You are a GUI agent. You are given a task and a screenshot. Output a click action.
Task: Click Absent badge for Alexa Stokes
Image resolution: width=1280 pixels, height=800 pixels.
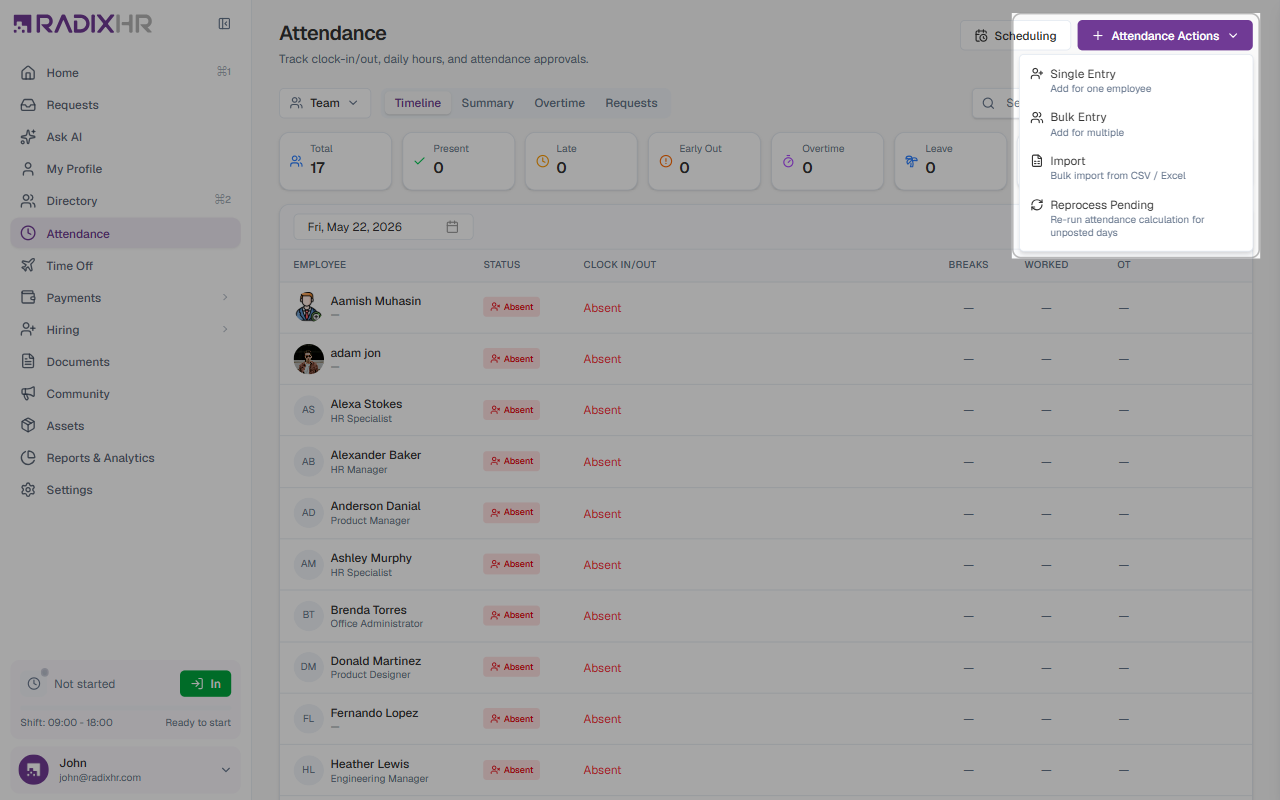[x=511, y=410]
